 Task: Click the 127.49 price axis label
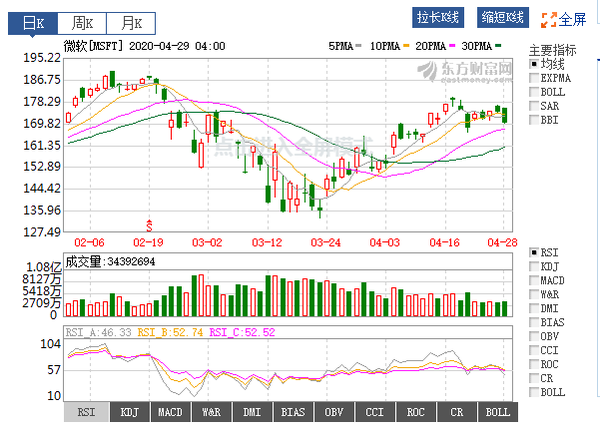click(x=42, y=232)
